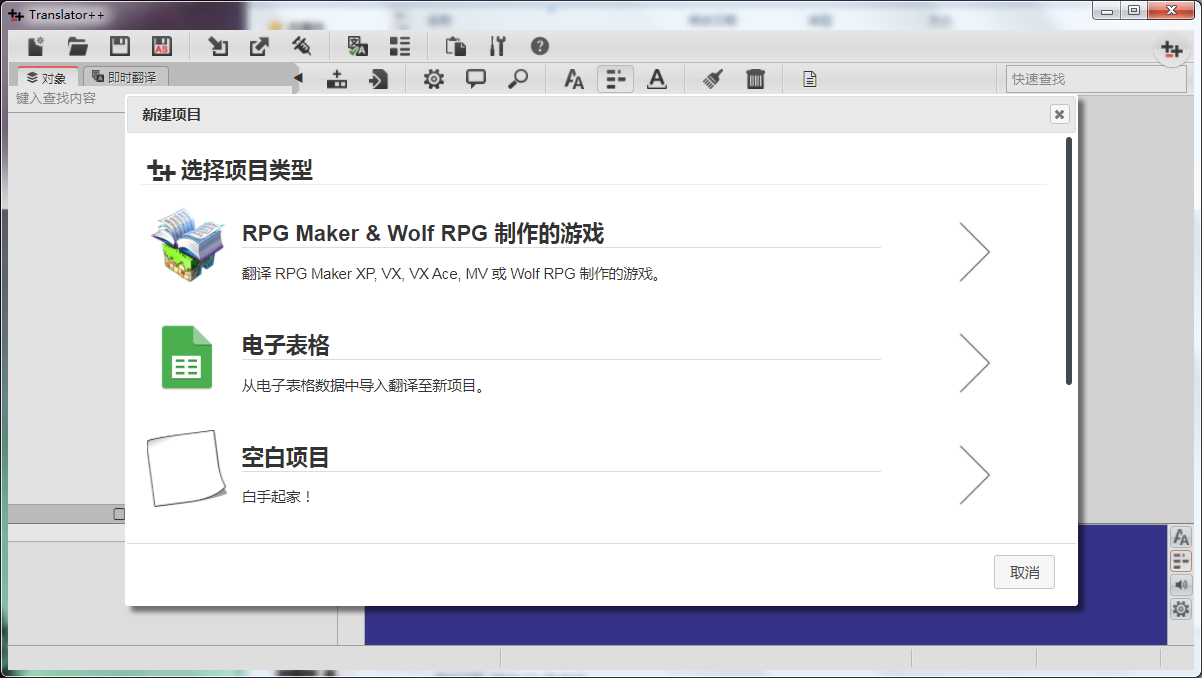Click the red list icon in right sidebar
The width and height of the screenshot is (1202, 678).
tap(1181, 561)
